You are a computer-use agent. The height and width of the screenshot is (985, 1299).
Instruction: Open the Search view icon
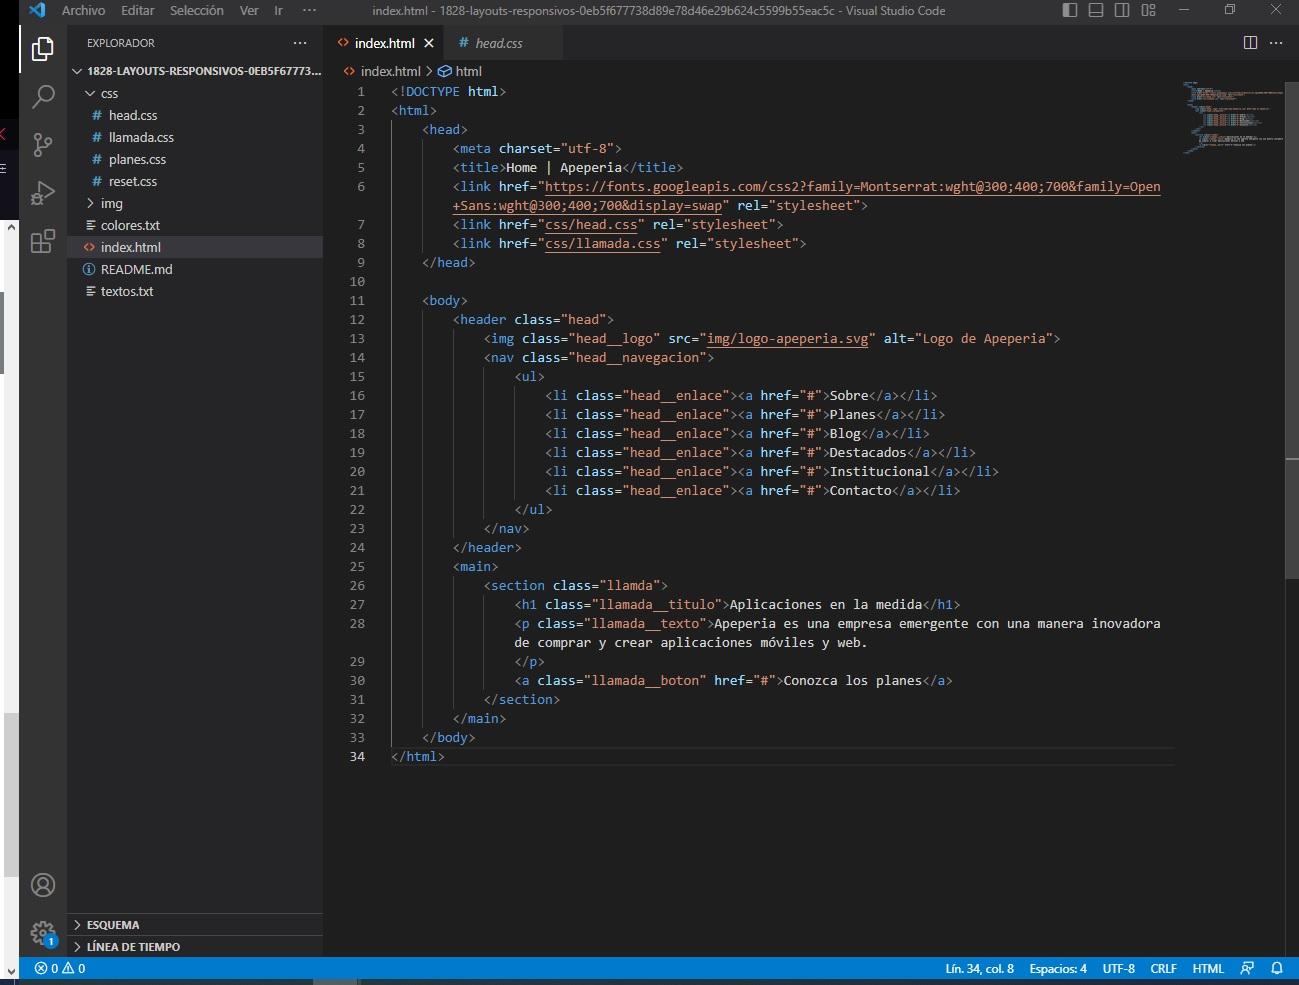pyautogui.click(x=43, y=97)
